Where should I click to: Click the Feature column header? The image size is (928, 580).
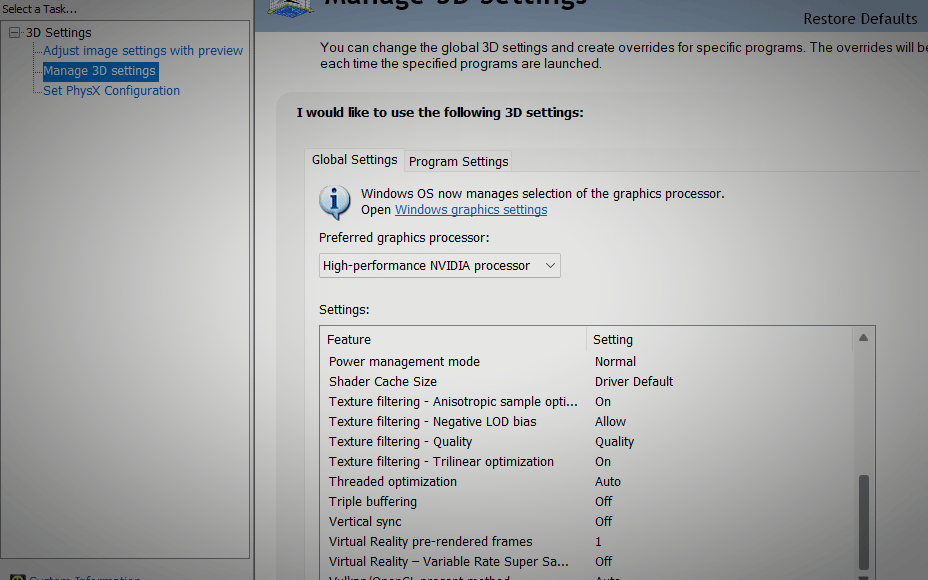tap(453, 340)
